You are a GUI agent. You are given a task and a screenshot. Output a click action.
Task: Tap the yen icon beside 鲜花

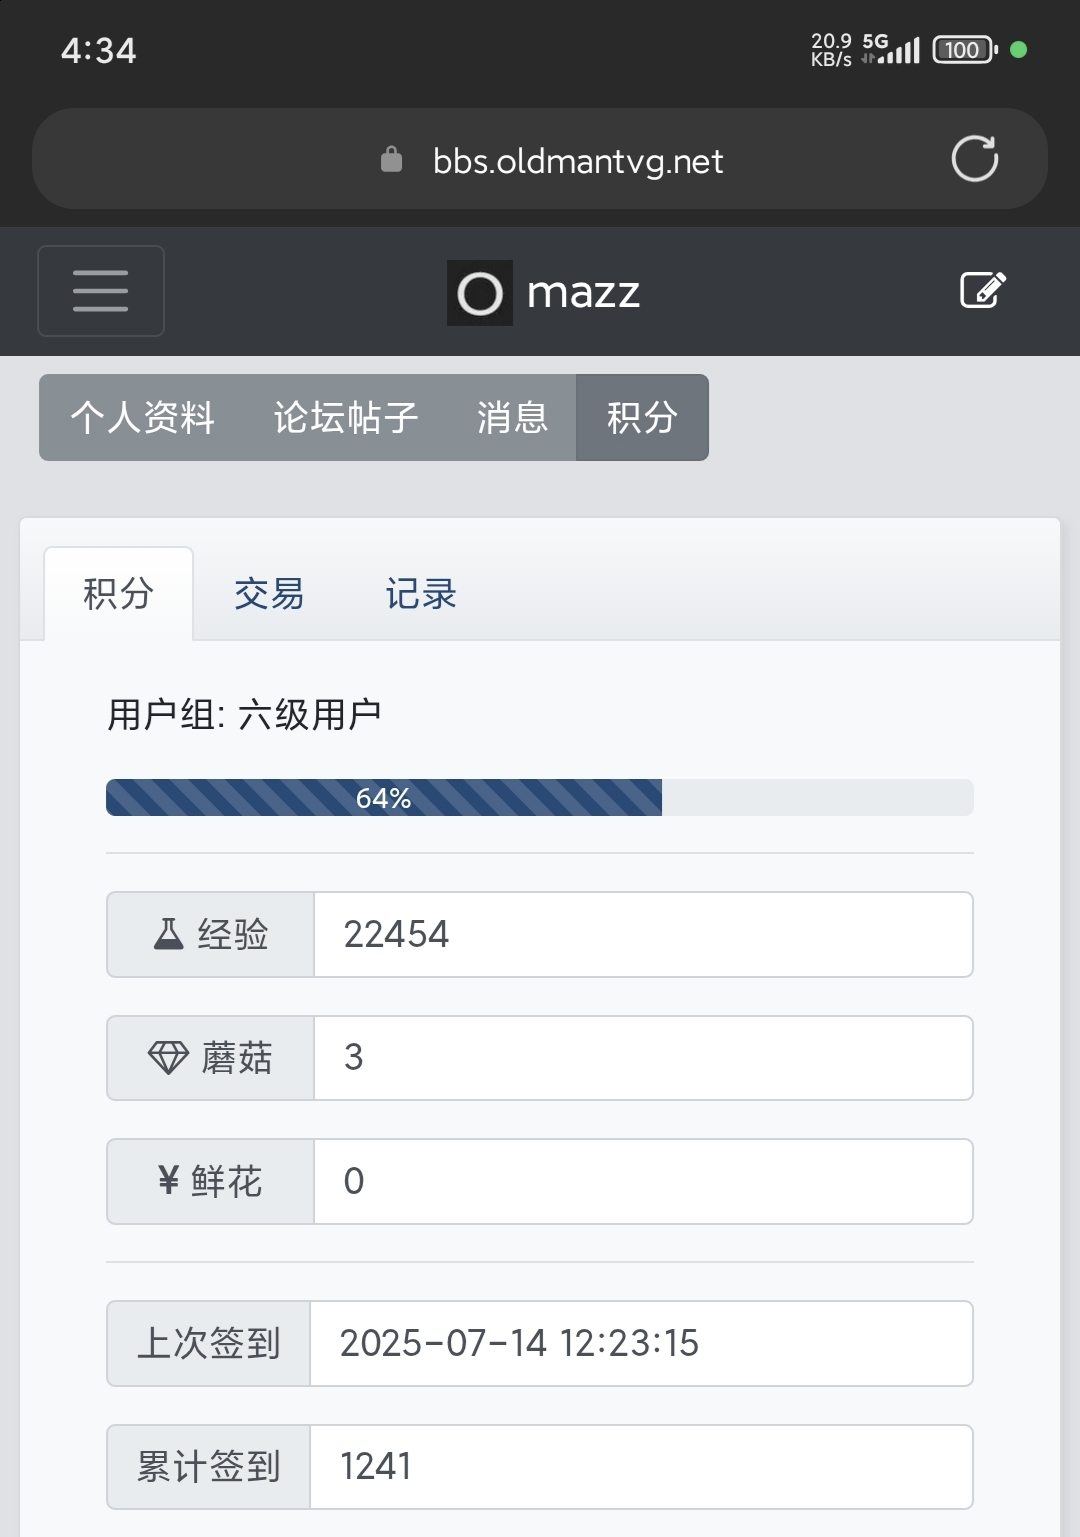[x=168, y=1181]
